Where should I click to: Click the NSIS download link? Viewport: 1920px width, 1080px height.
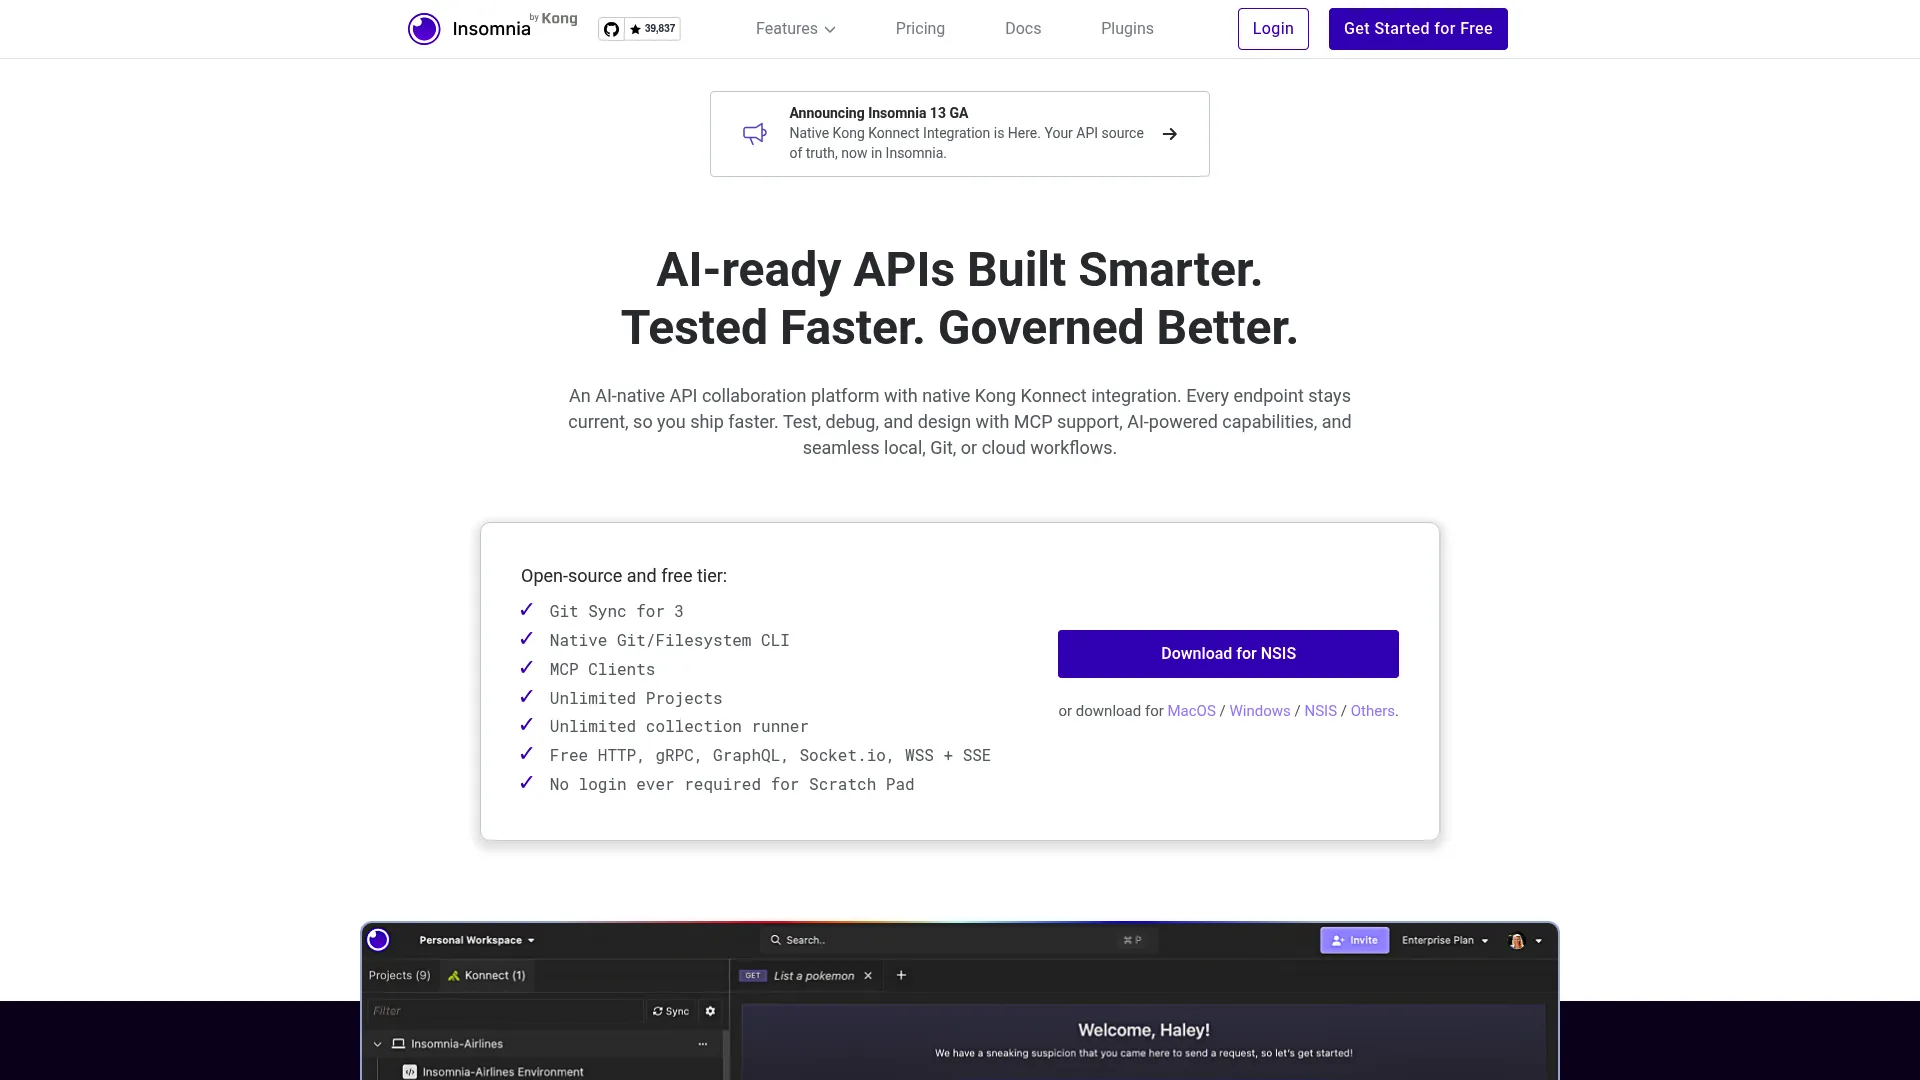click(x=1320, y=711)
